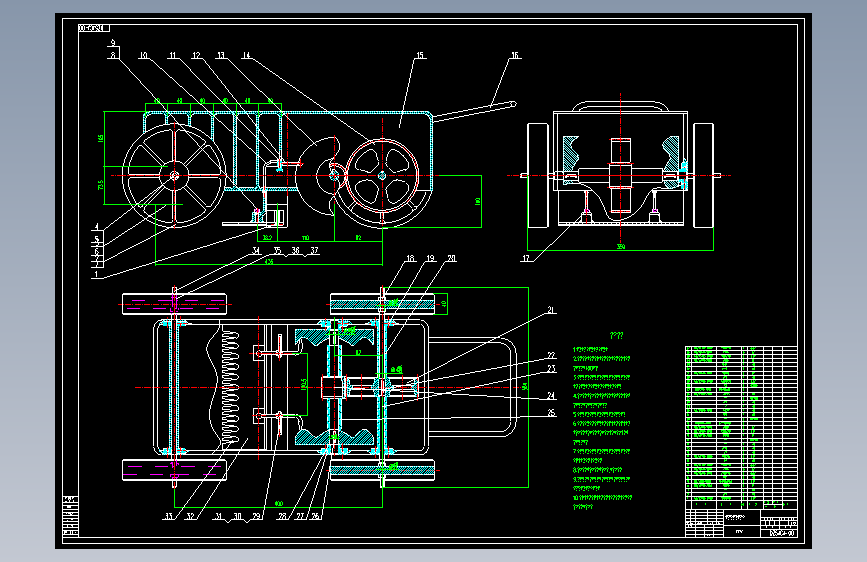This screenshot has width=867, height=562.
Task: Click callout number 17 below the end view
Action: pos(526,258)
